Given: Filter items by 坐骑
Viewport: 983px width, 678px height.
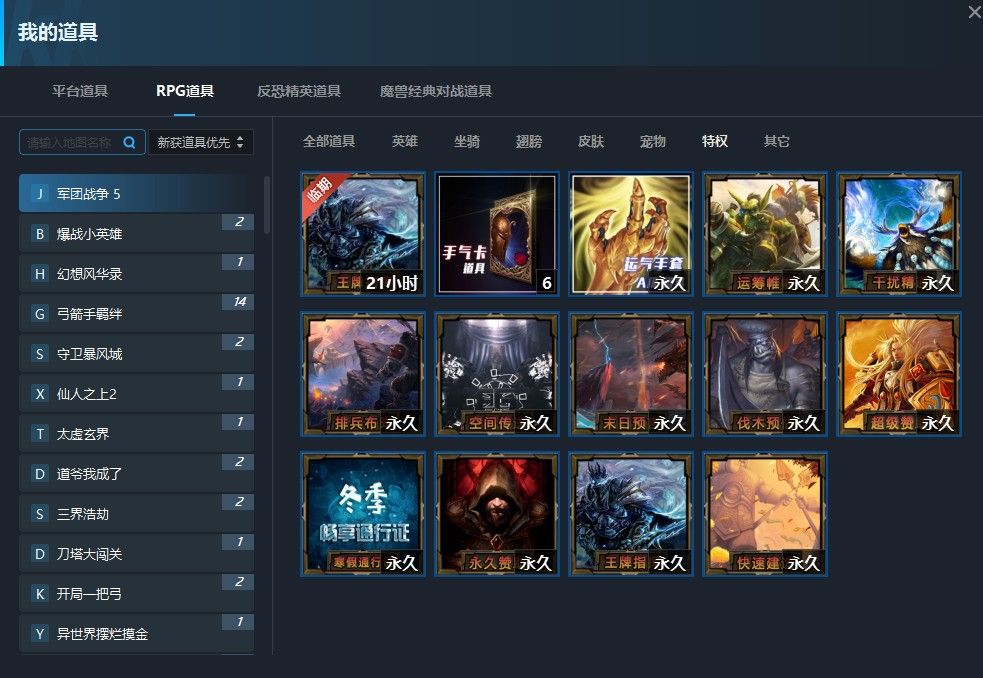Looking at the screenshot, I should tap(466, 141).
